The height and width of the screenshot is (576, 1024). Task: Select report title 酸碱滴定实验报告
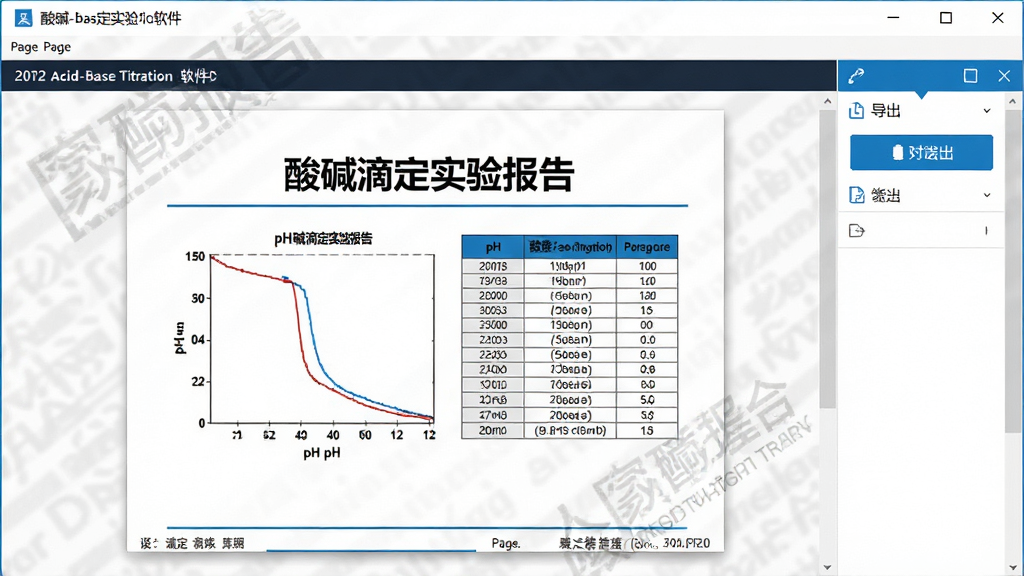pos(428,174)
